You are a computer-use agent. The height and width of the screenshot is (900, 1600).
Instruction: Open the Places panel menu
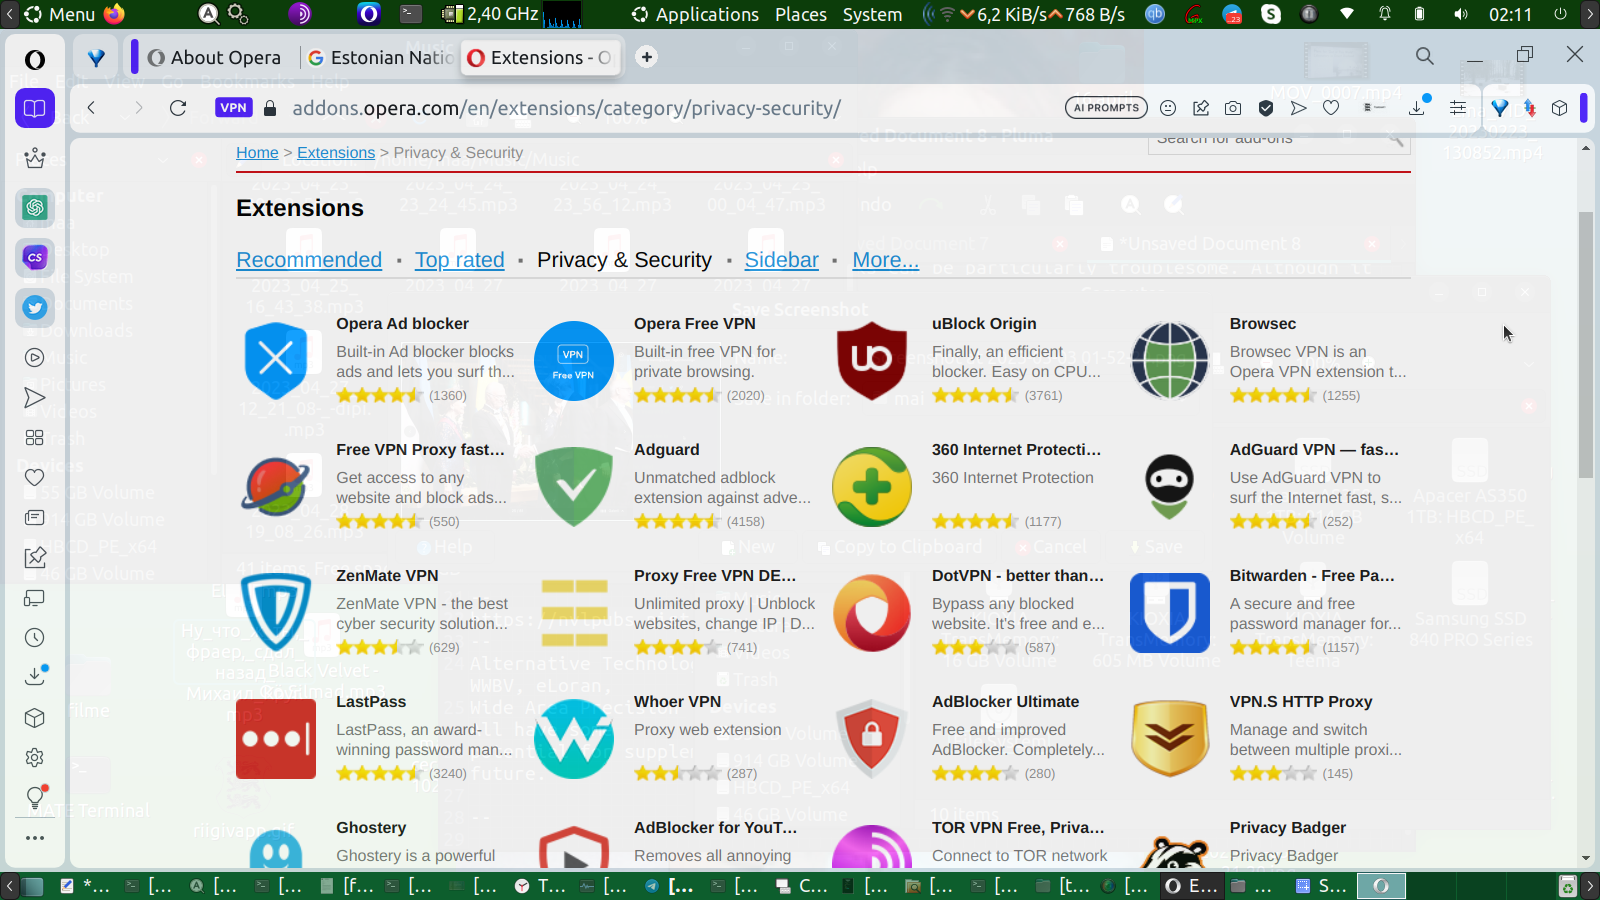point(801,14)
